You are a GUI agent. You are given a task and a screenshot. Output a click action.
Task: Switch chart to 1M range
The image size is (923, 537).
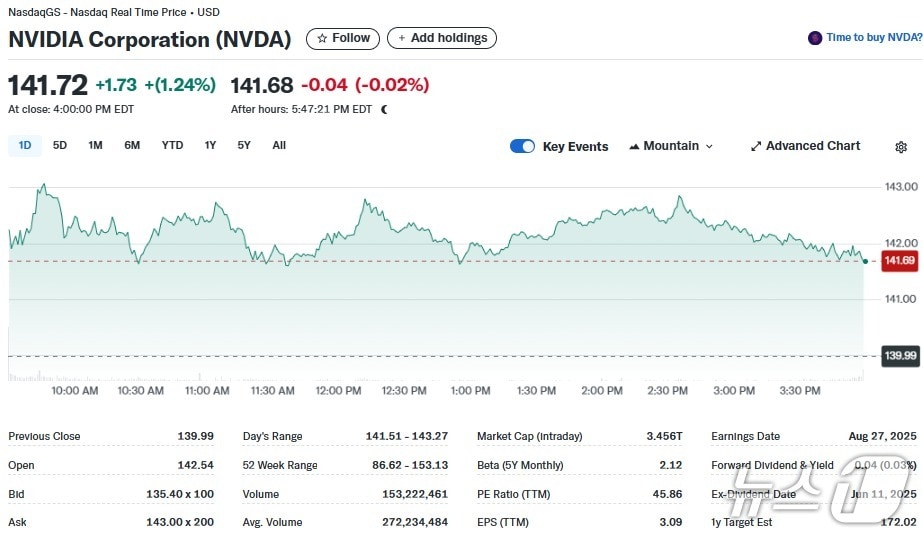coord(95,146)
